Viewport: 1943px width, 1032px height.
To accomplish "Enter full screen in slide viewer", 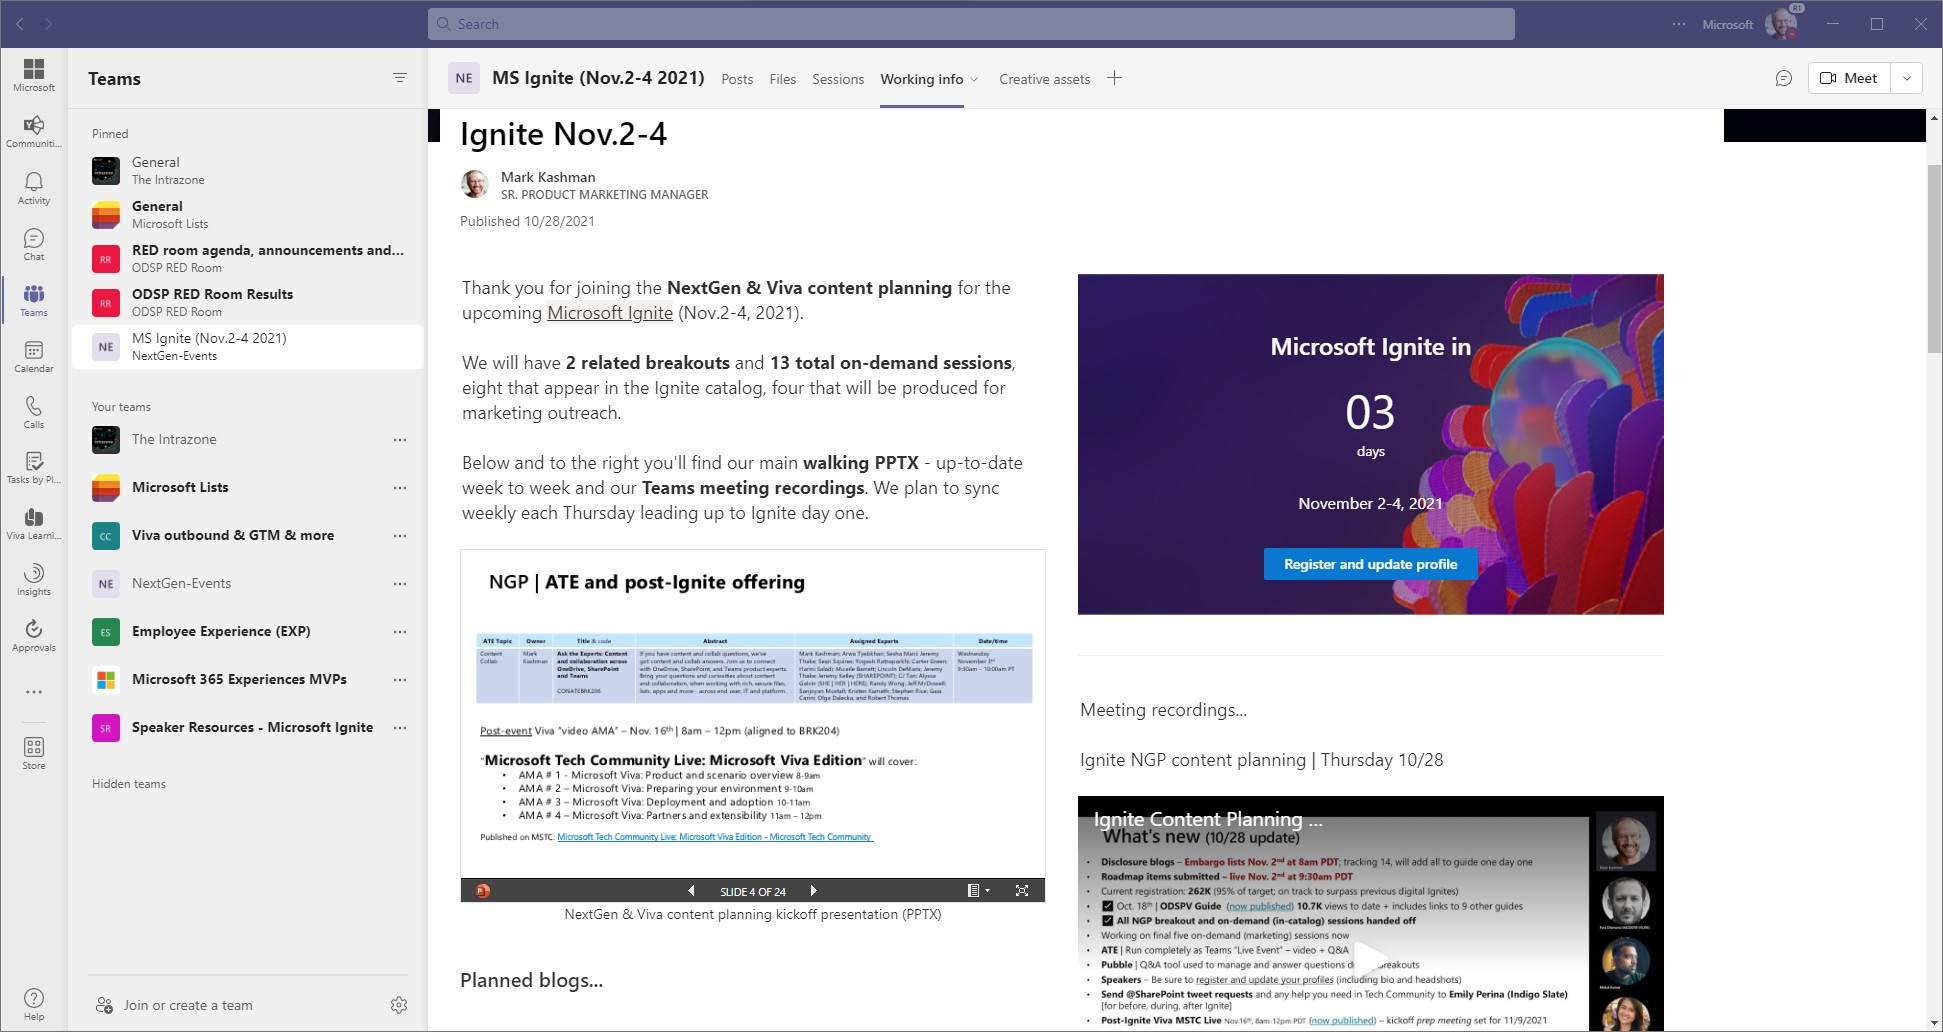I will (x=1022, y=891).
